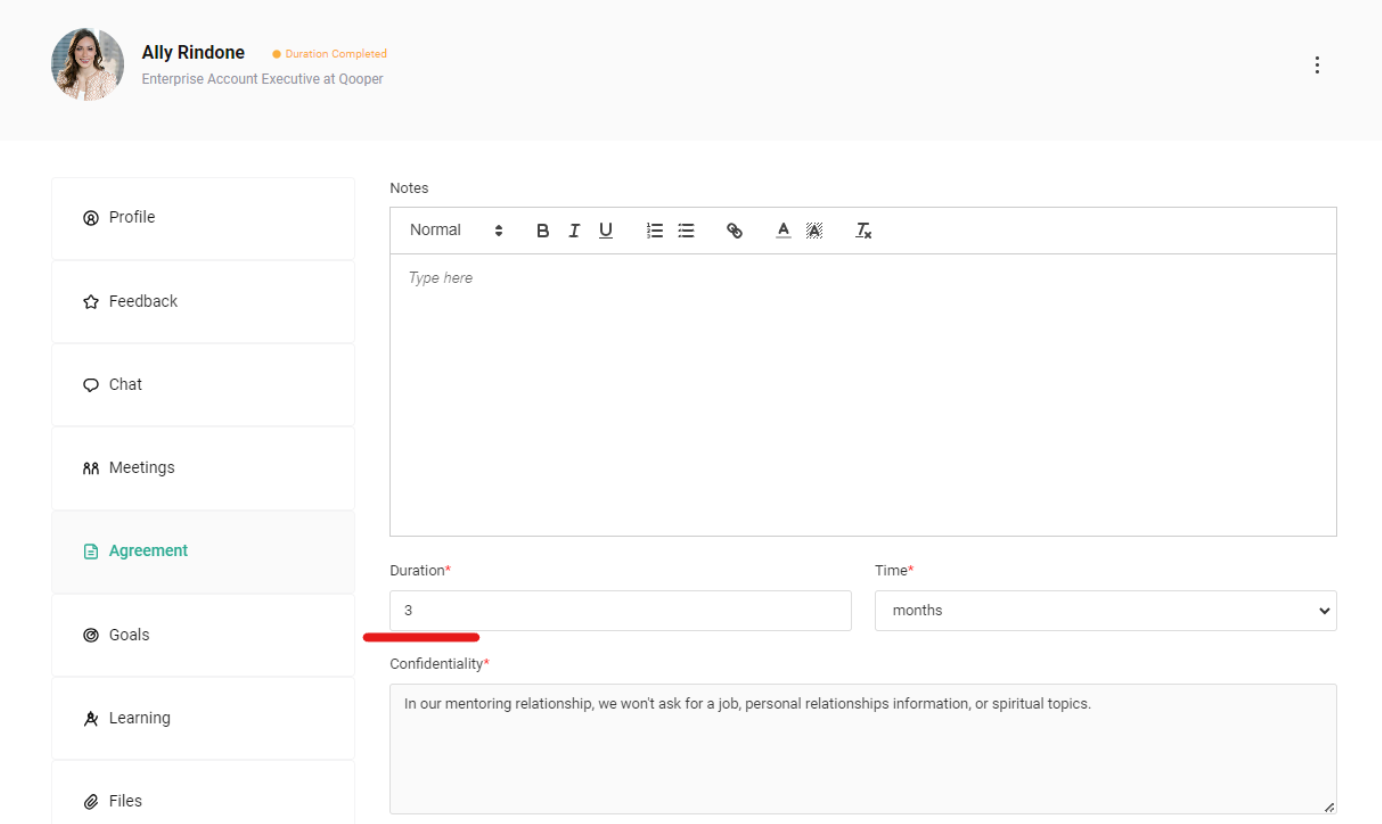Open the three-dot options menu
The width and height of the screenshot is (1382, 824).
coord(1317,65)
